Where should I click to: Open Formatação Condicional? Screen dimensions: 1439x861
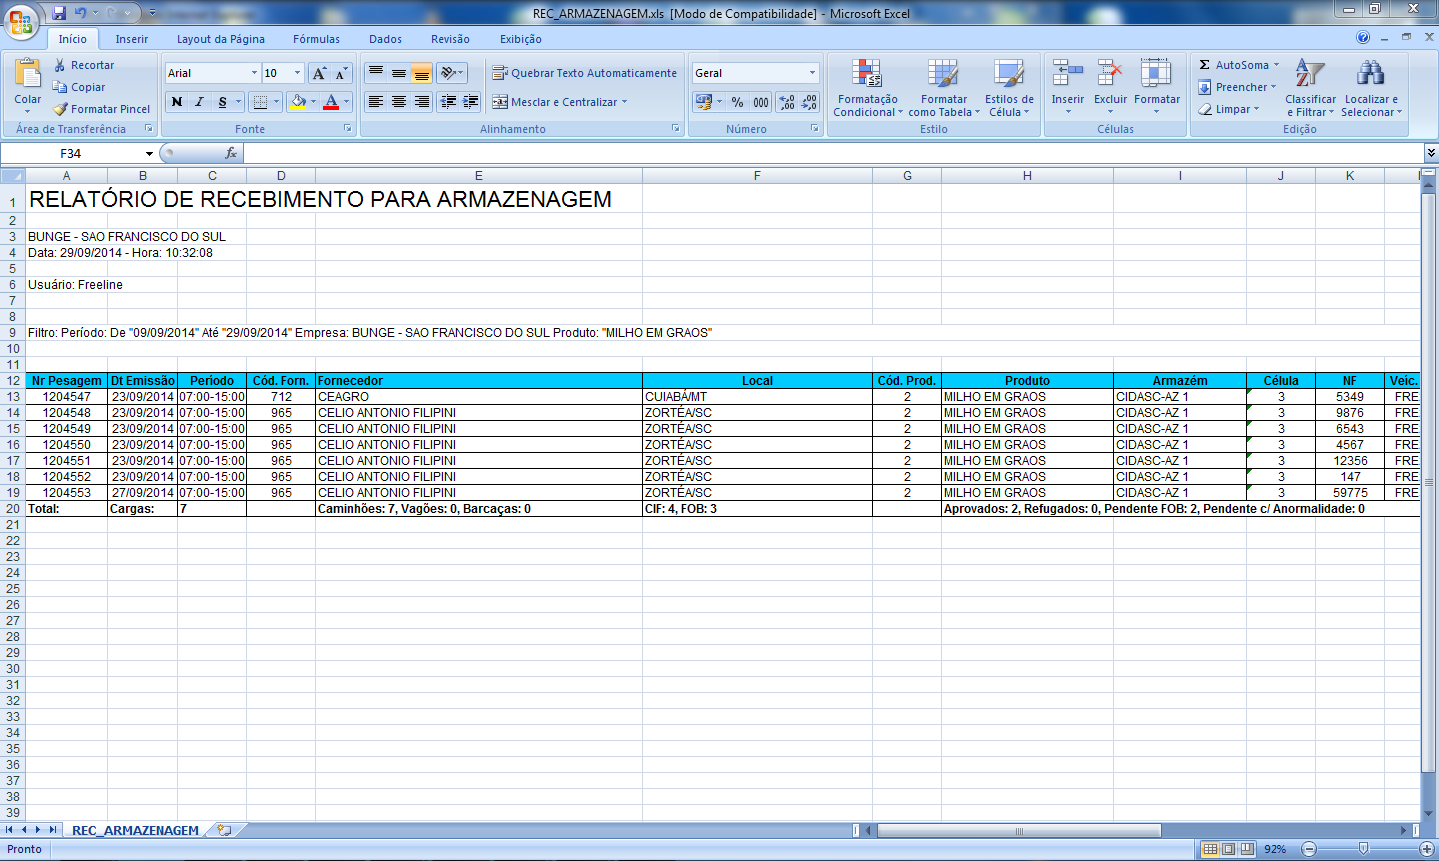click(x=866, y=88)
